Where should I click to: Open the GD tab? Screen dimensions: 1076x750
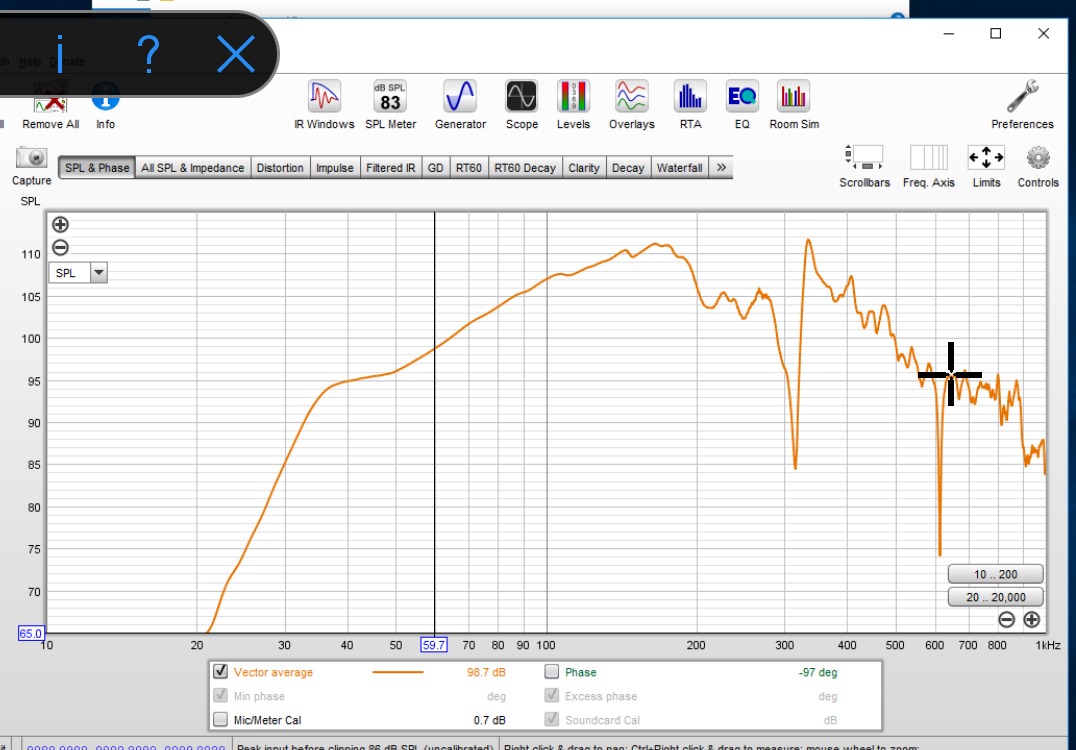coord(435,167)
